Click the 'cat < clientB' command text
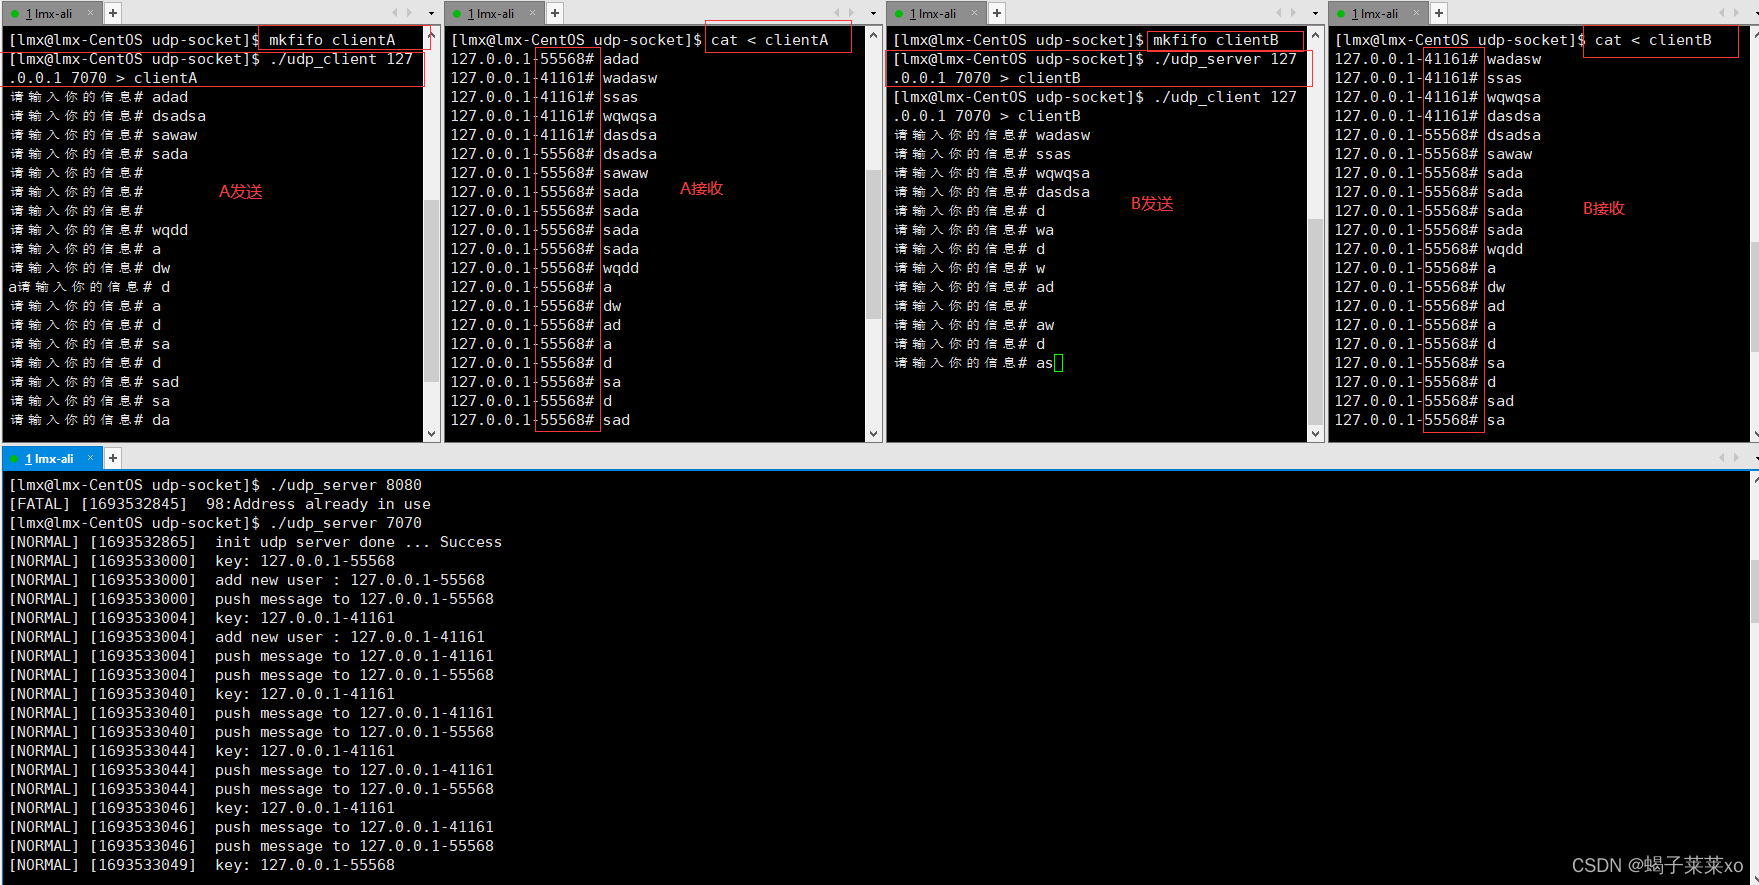Viewport: 1759px width, 885px height. (x=1654, y=40)
